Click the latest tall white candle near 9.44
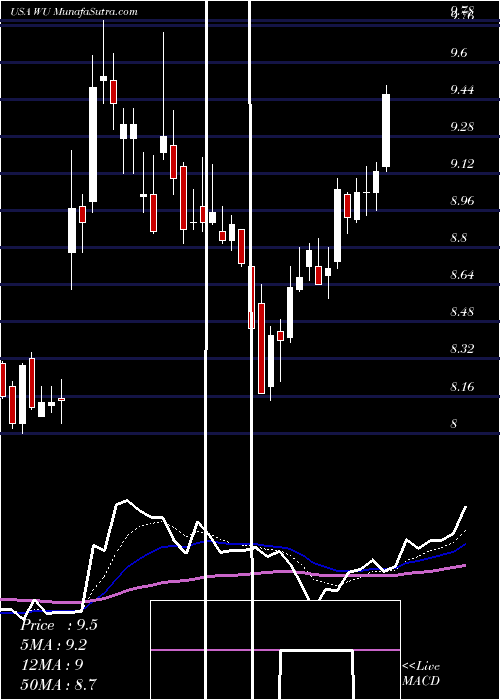Viewport: 500px width, 700px height. [386, 130]
